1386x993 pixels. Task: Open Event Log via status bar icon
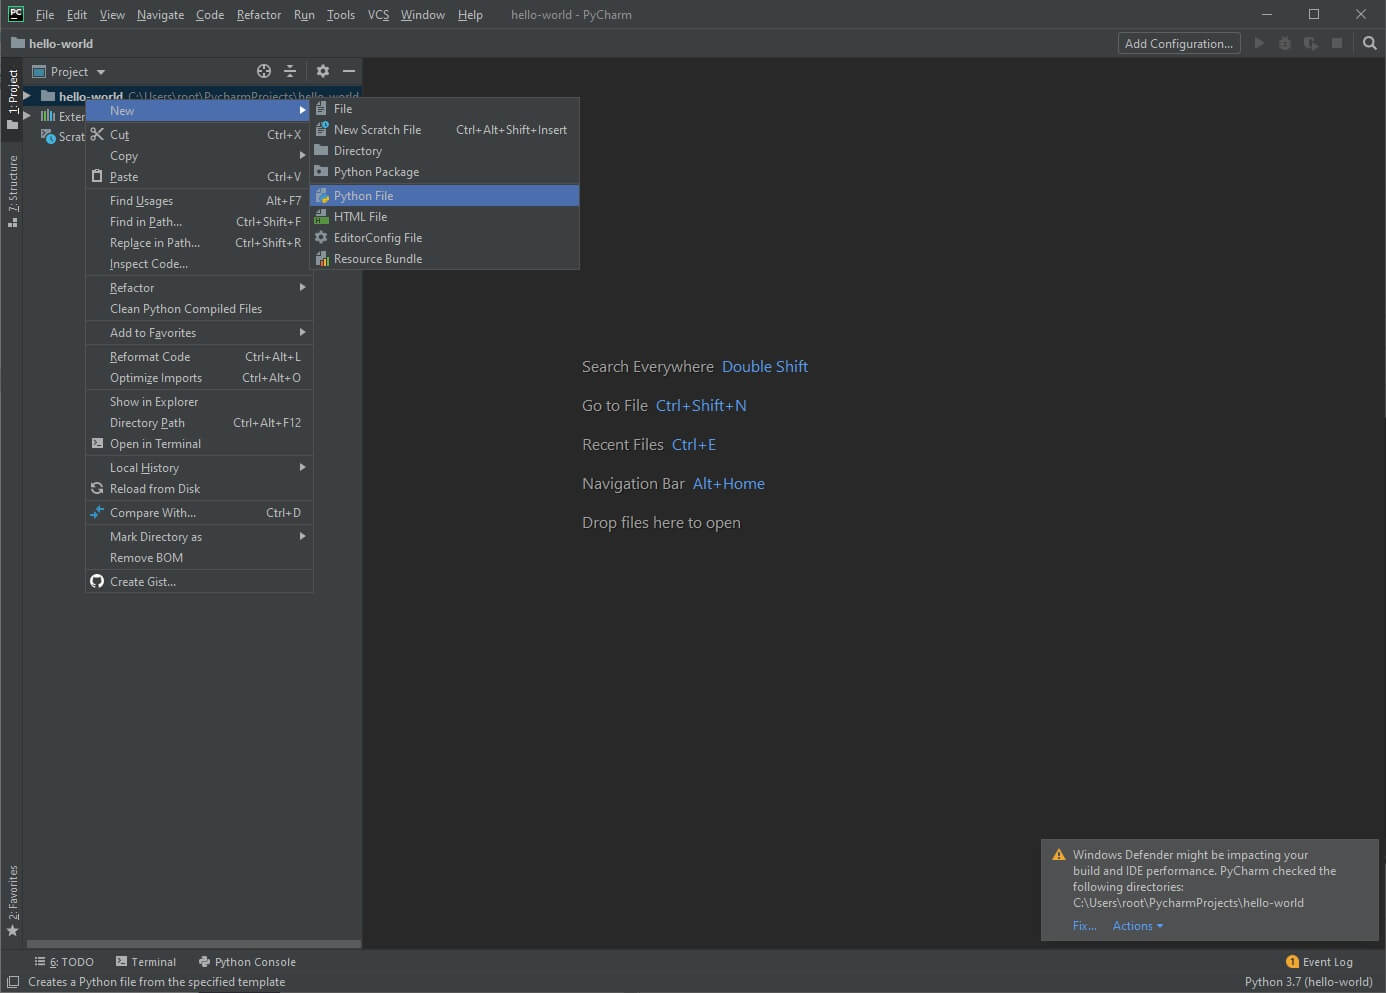point(1290,961)
